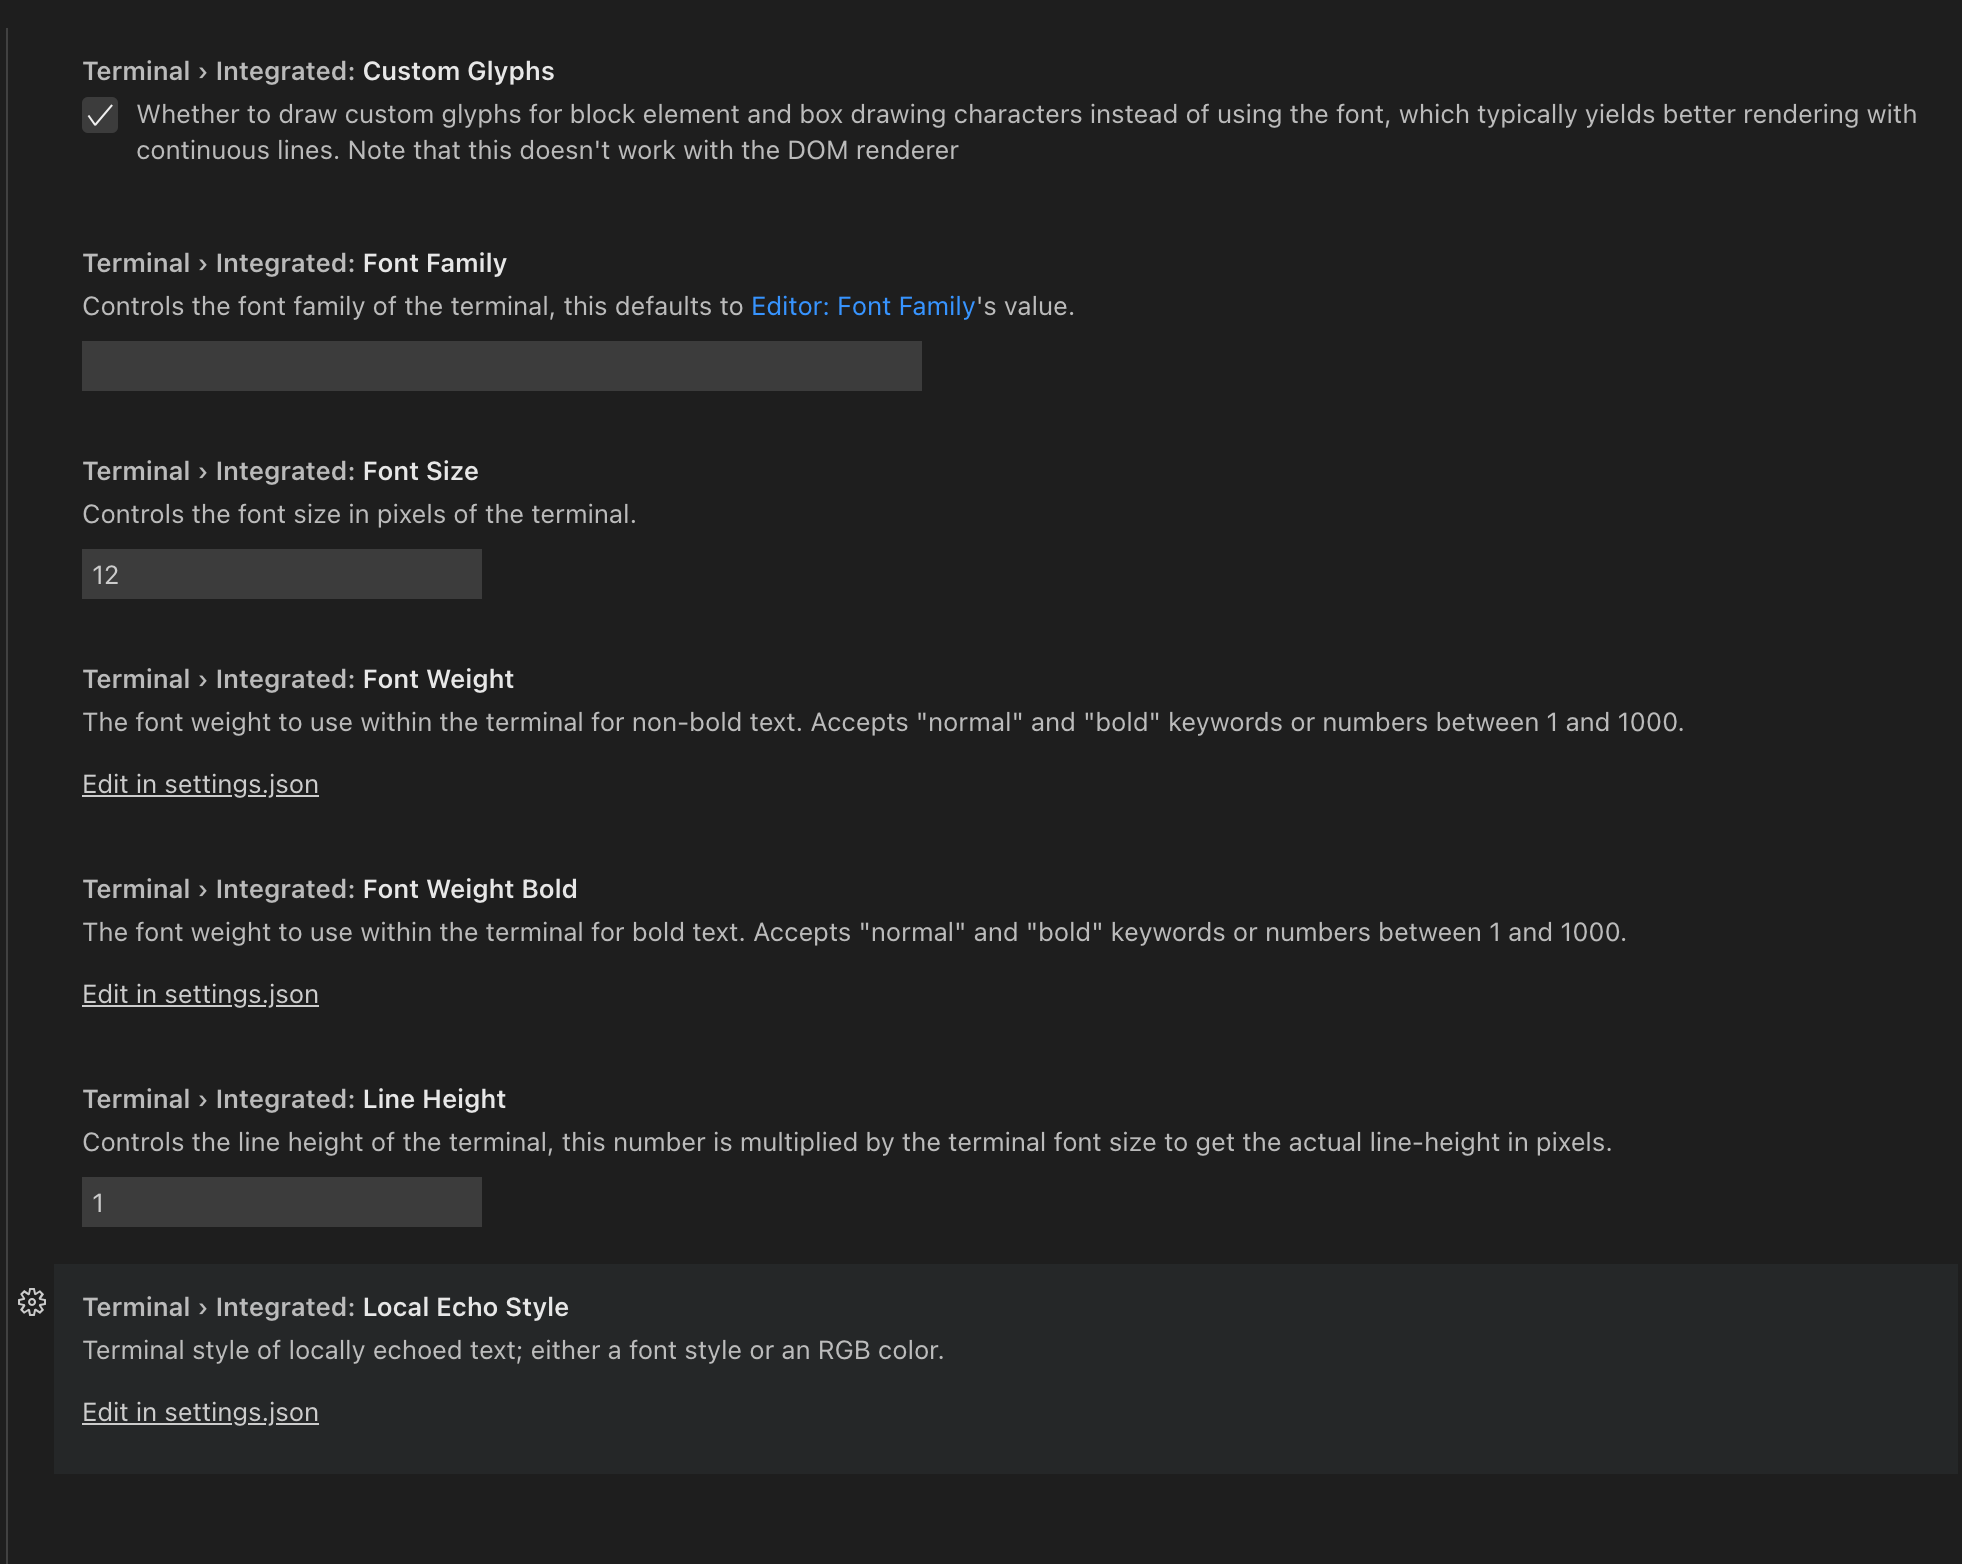Select the Custom Glyphs setting title

(x=318, y=70)
